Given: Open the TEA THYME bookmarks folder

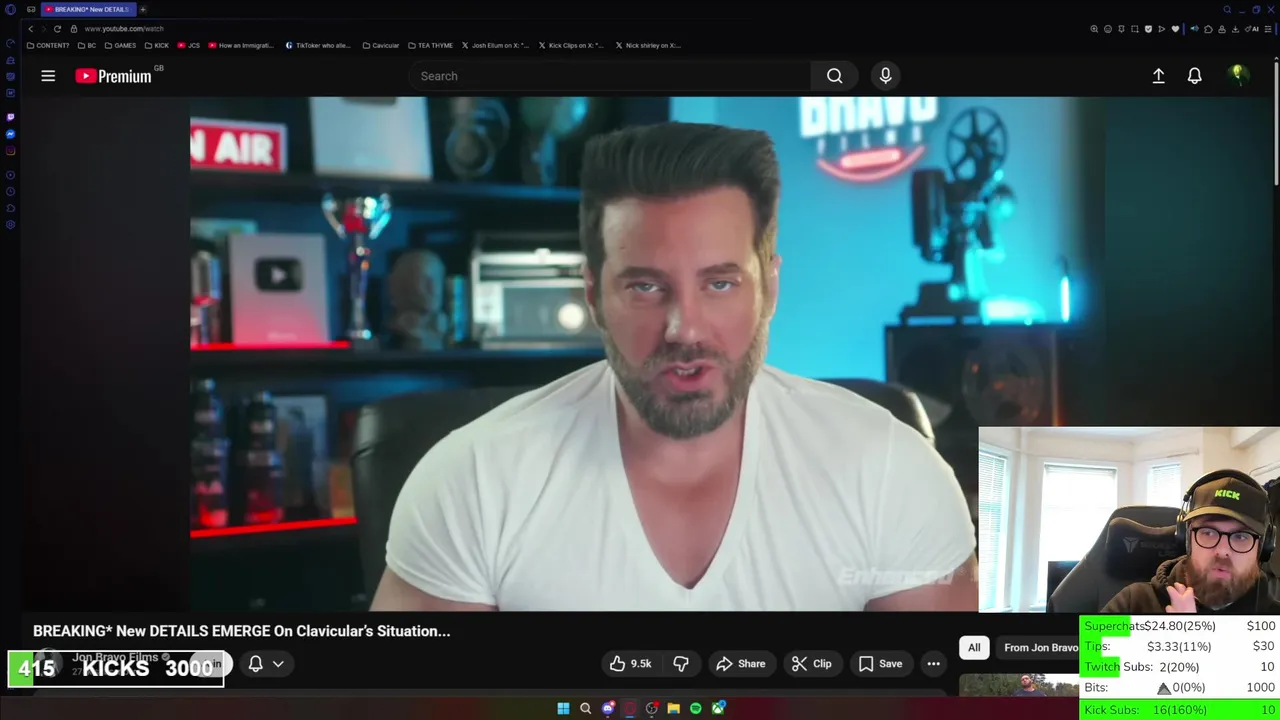Looking at the screenshot, I should (429, 45).
